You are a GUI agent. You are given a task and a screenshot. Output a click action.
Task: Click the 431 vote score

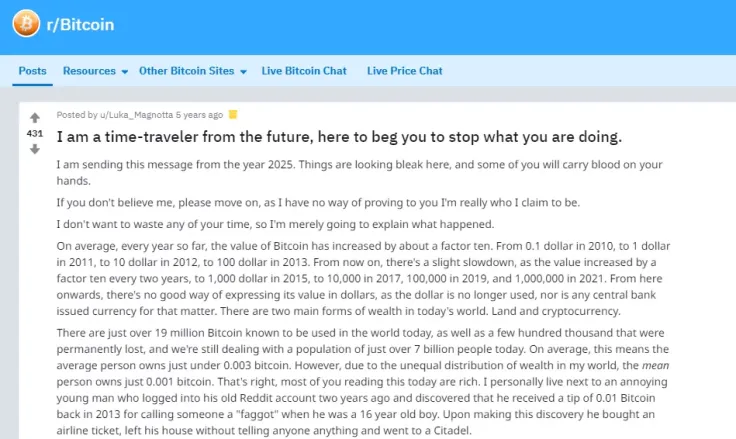35,133
